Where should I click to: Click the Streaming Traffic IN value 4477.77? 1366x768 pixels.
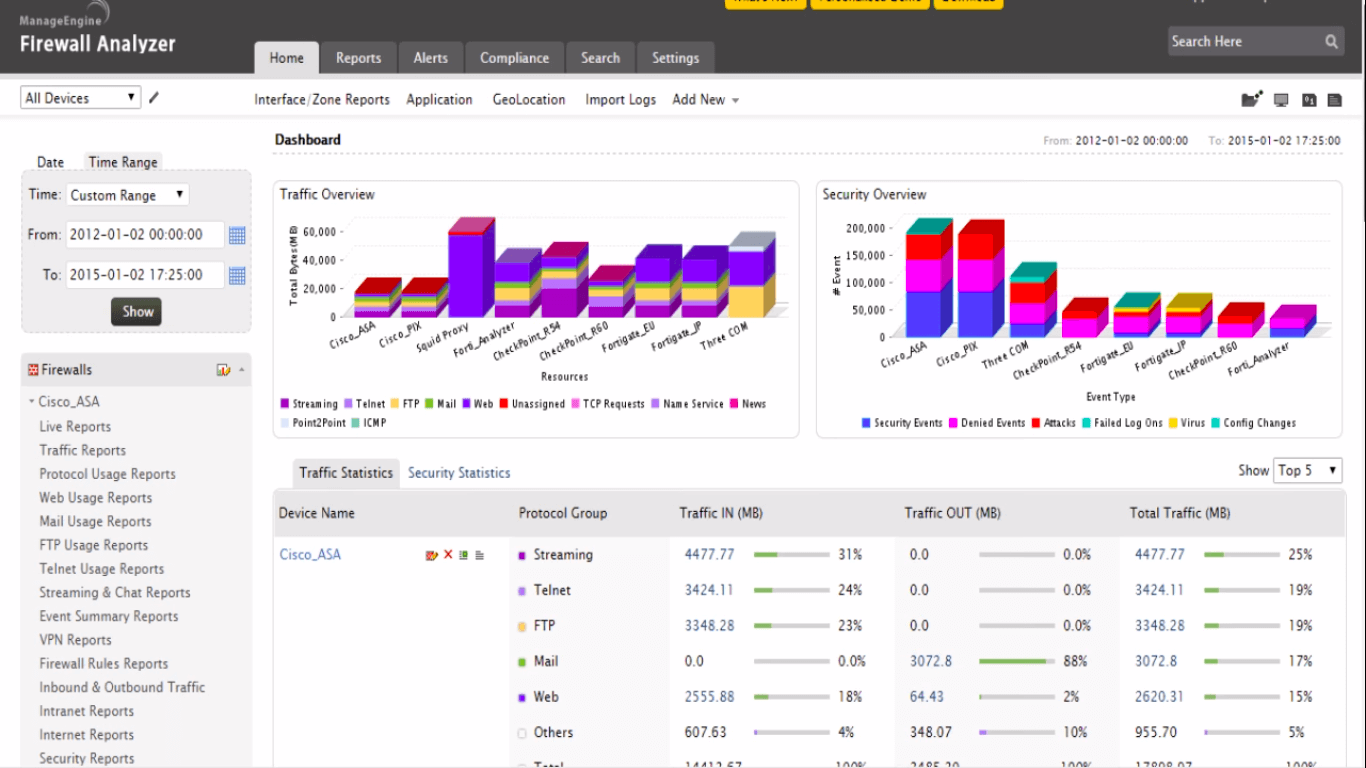tap(709, 555)
